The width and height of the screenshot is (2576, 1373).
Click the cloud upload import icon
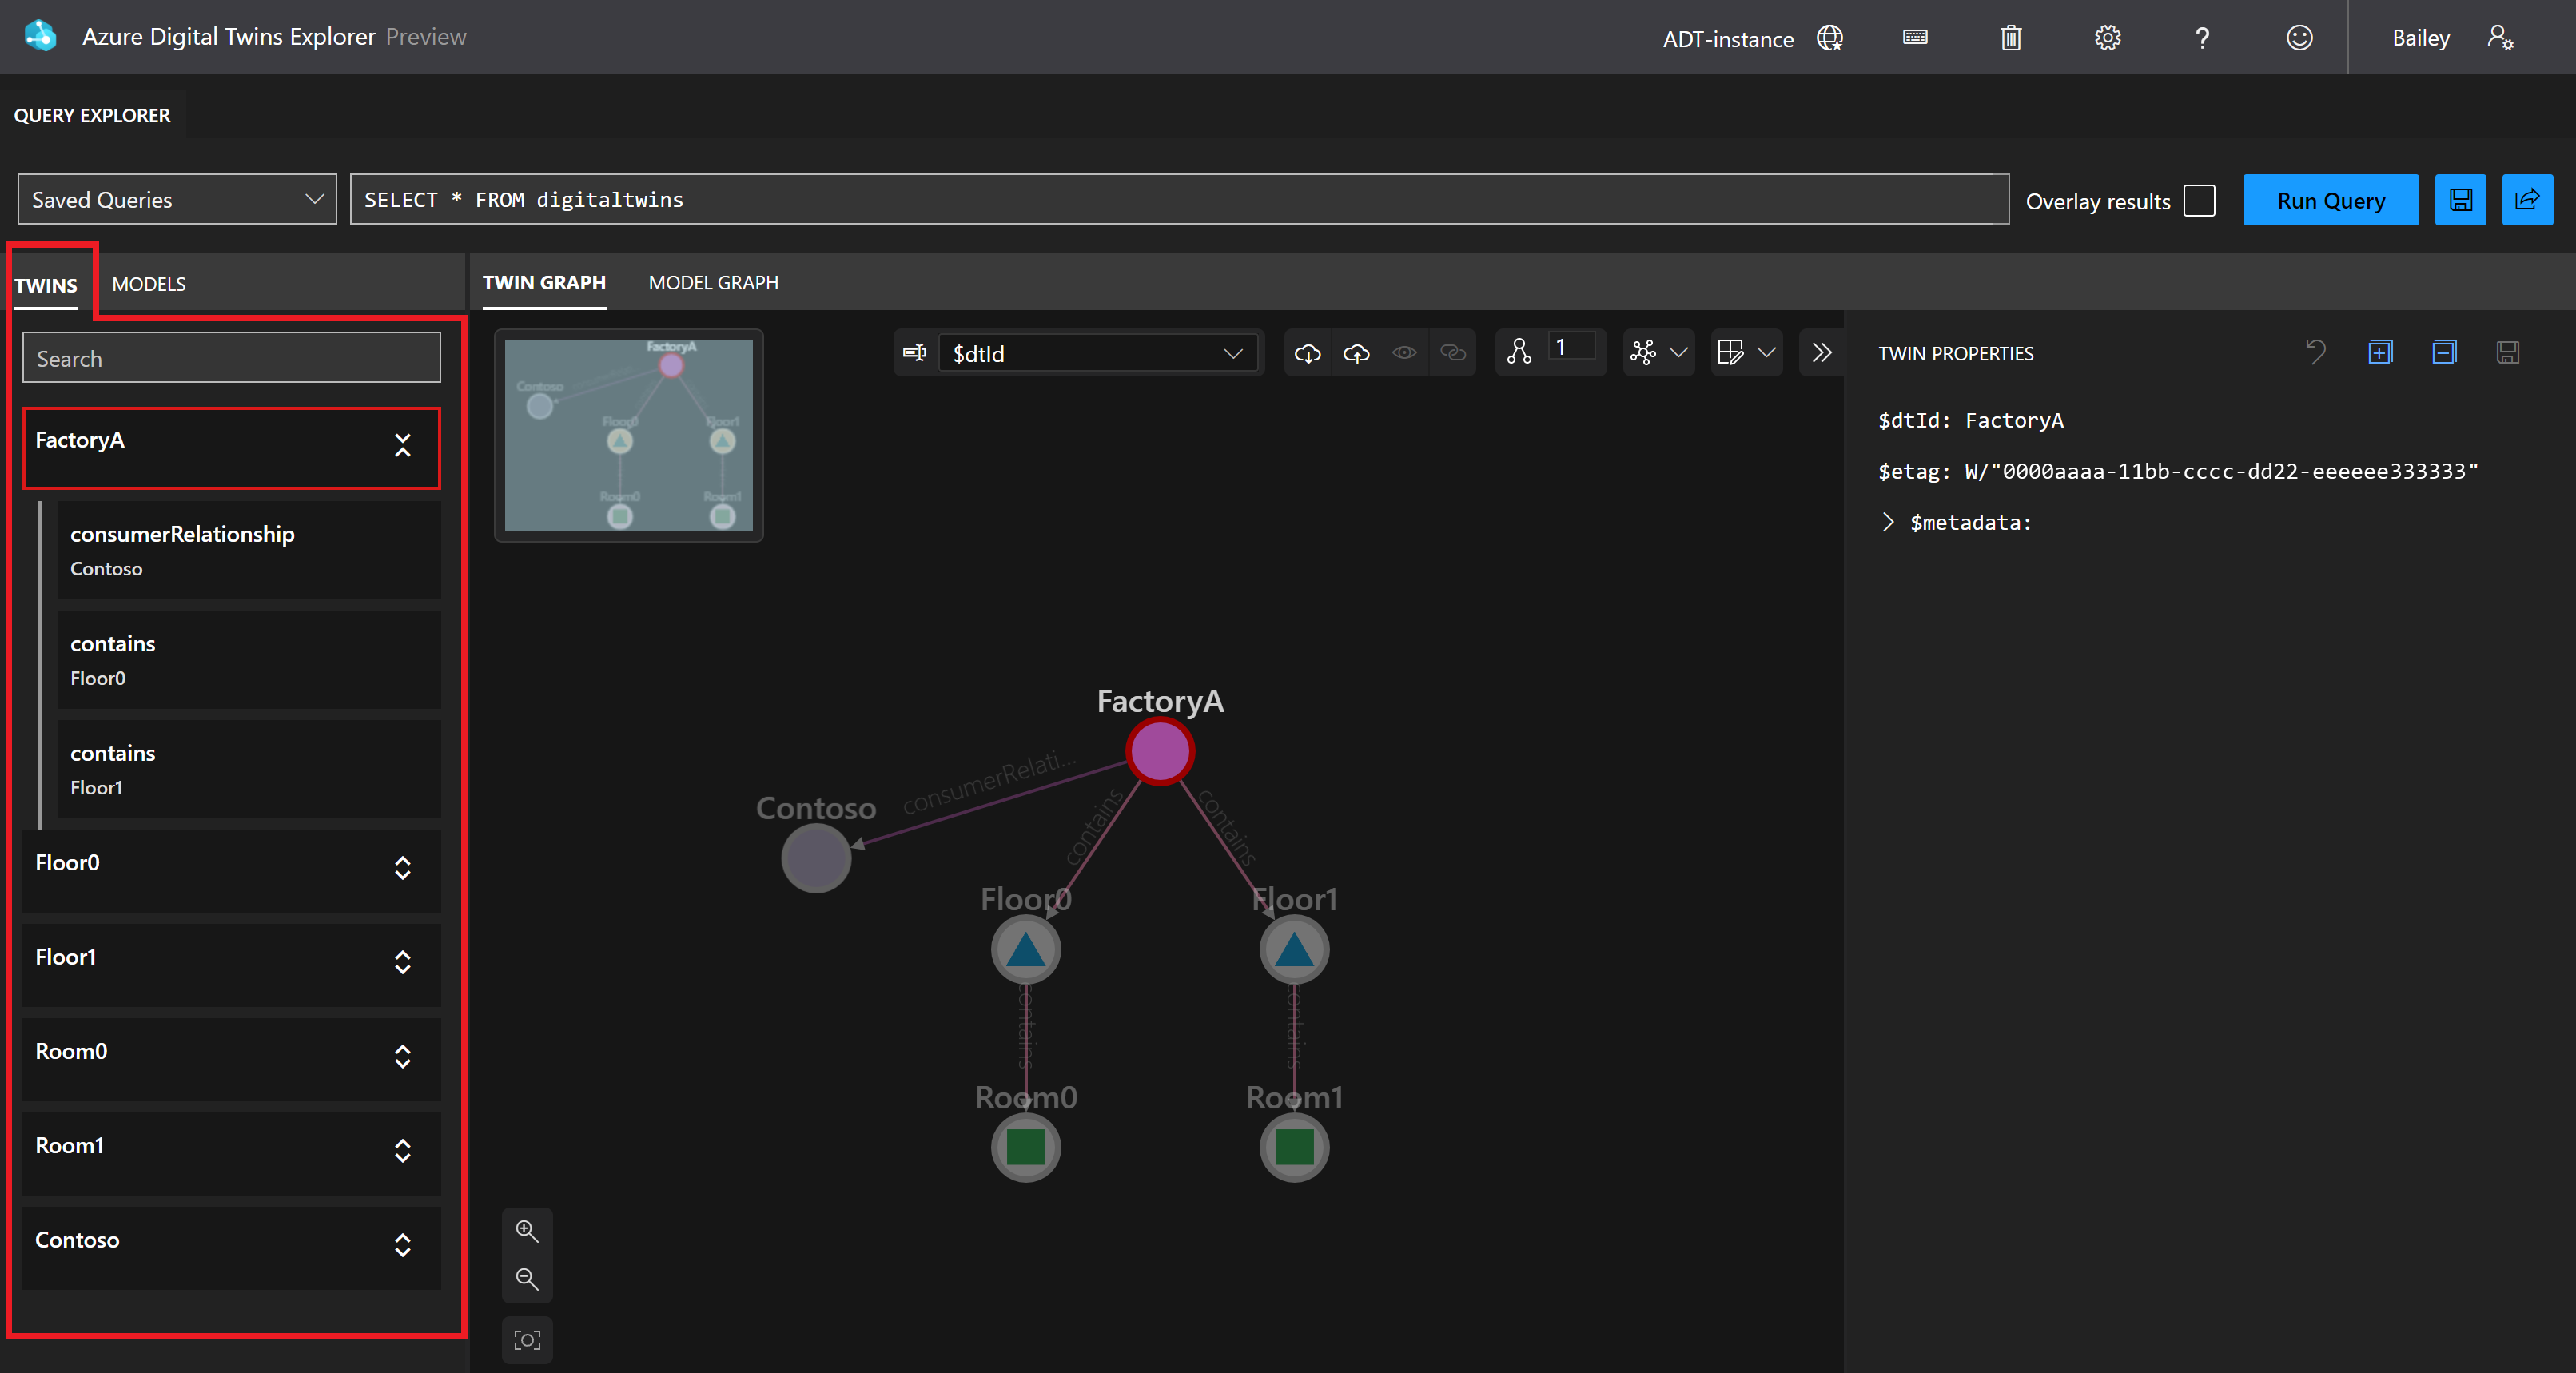pyautogui.click(x=1356, y=352)
